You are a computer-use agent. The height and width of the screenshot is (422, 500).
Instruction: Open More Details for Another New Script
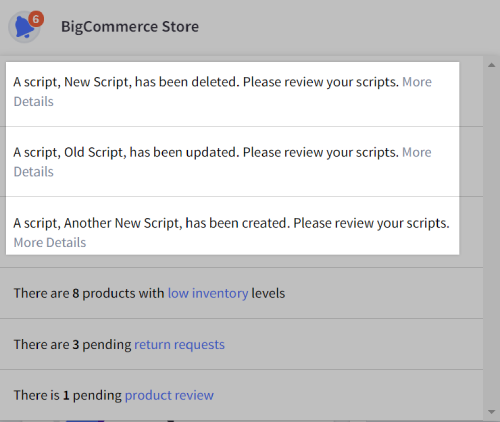[50, 243]
